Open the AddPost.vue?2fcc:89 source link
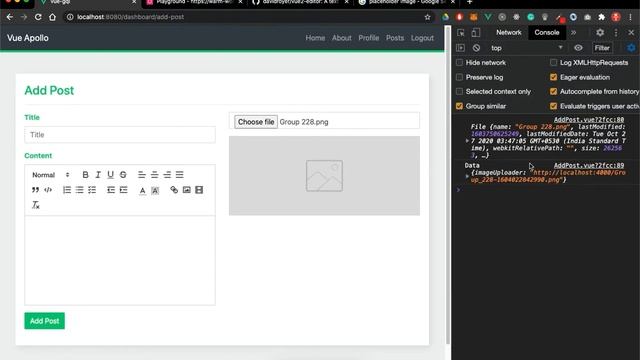Image resolution: width=640 pixels, height=360 pixels. 589,165
